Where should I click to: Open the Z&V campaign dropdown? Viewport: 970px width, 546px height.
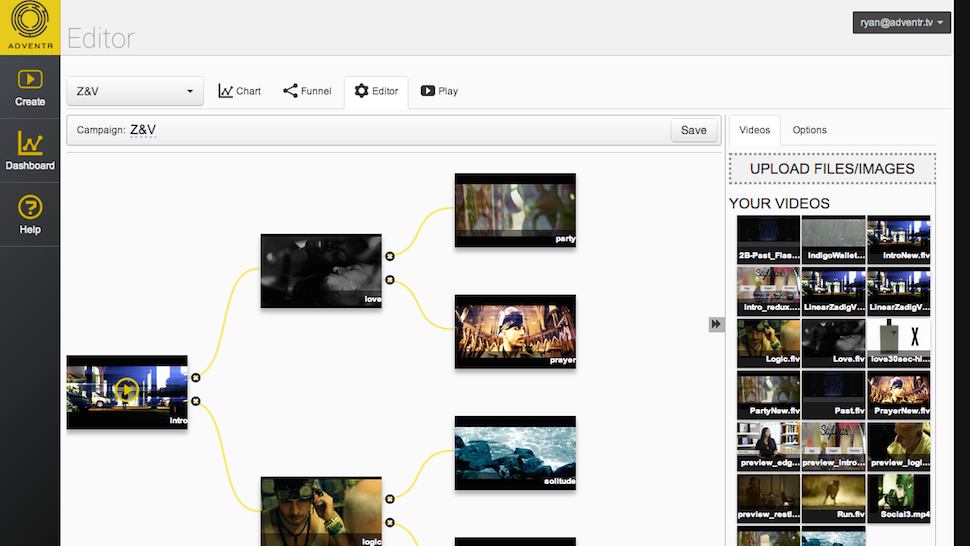pyautogui.click(x=135, y=91)
